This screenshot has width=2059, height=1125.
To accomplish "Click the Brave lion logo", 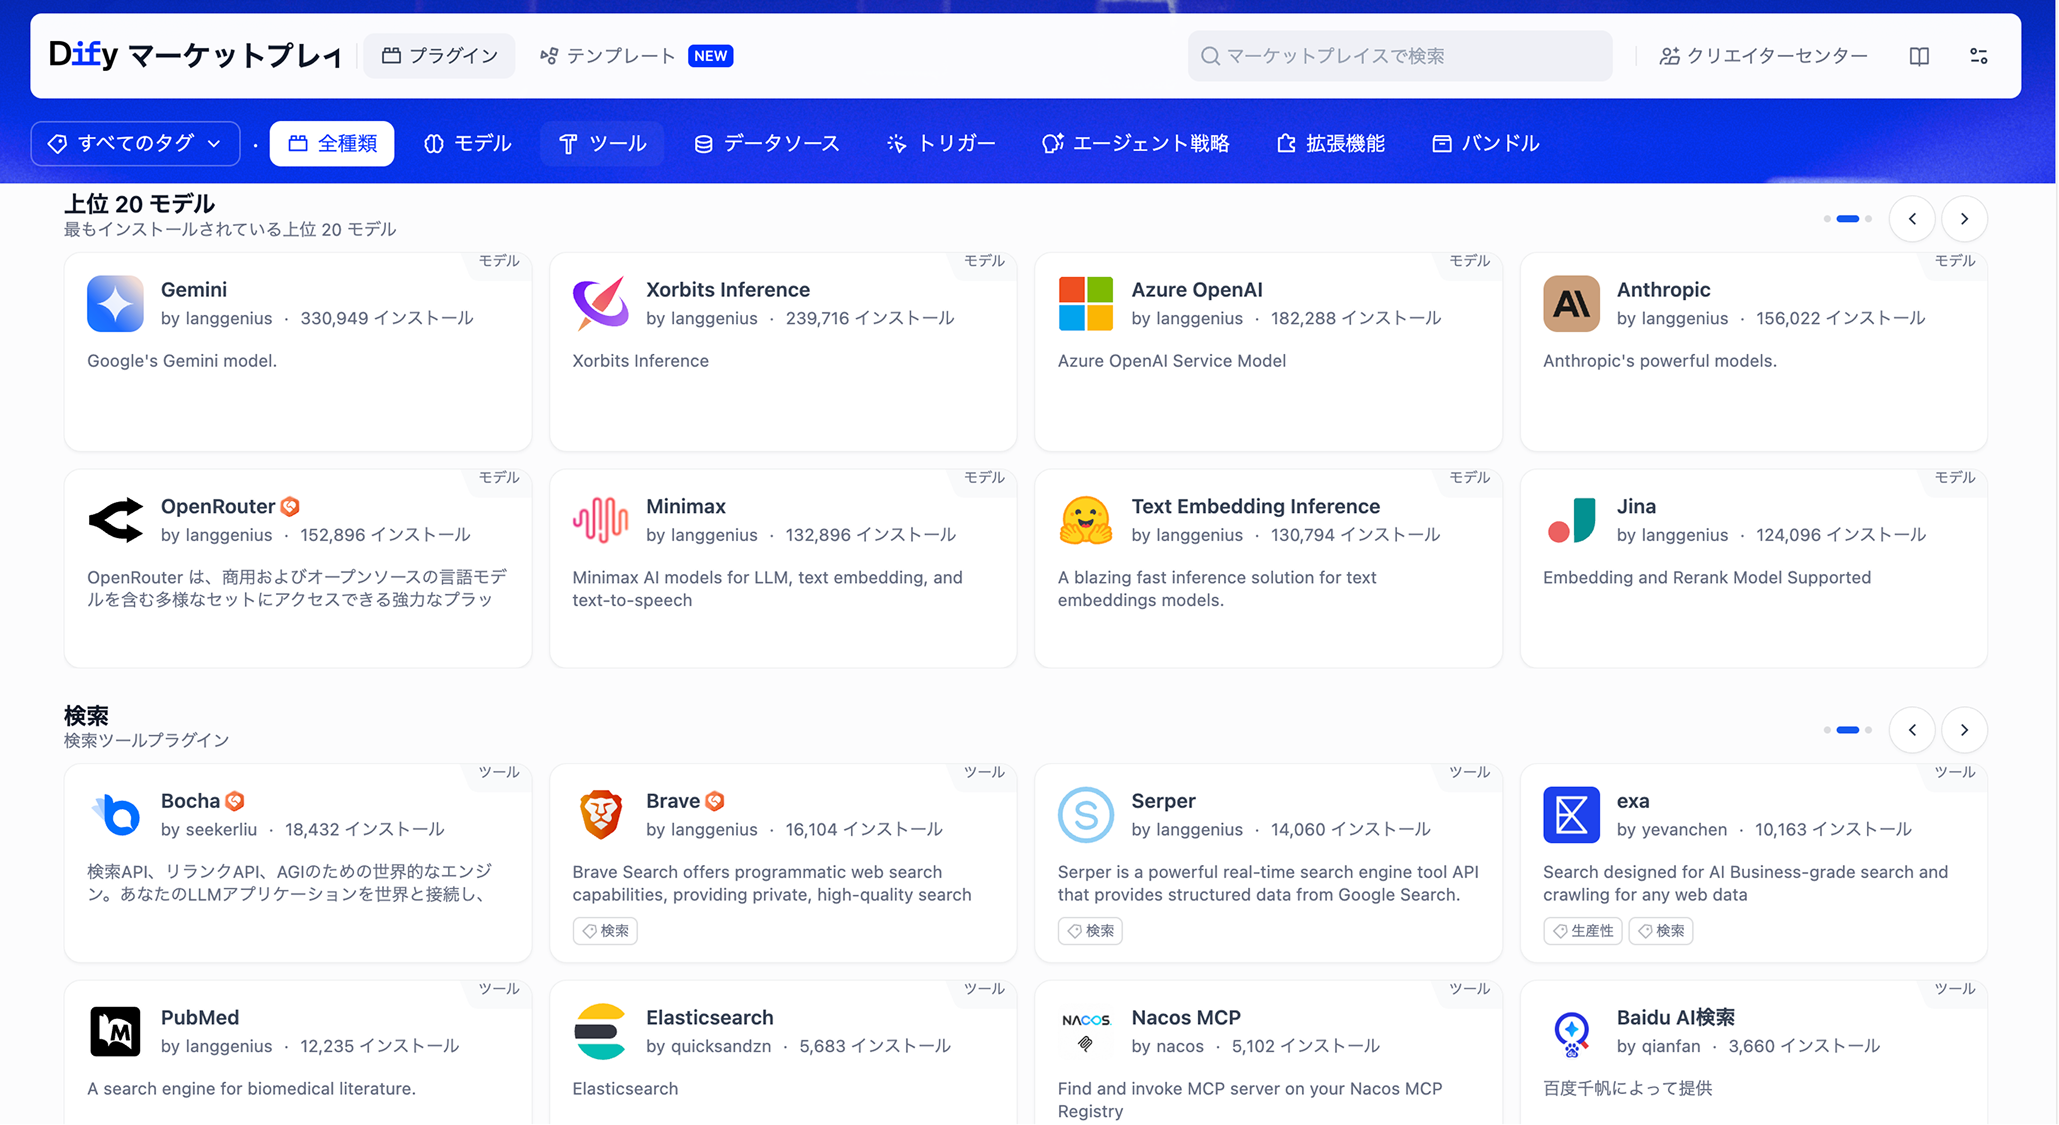I will point(600,814).
